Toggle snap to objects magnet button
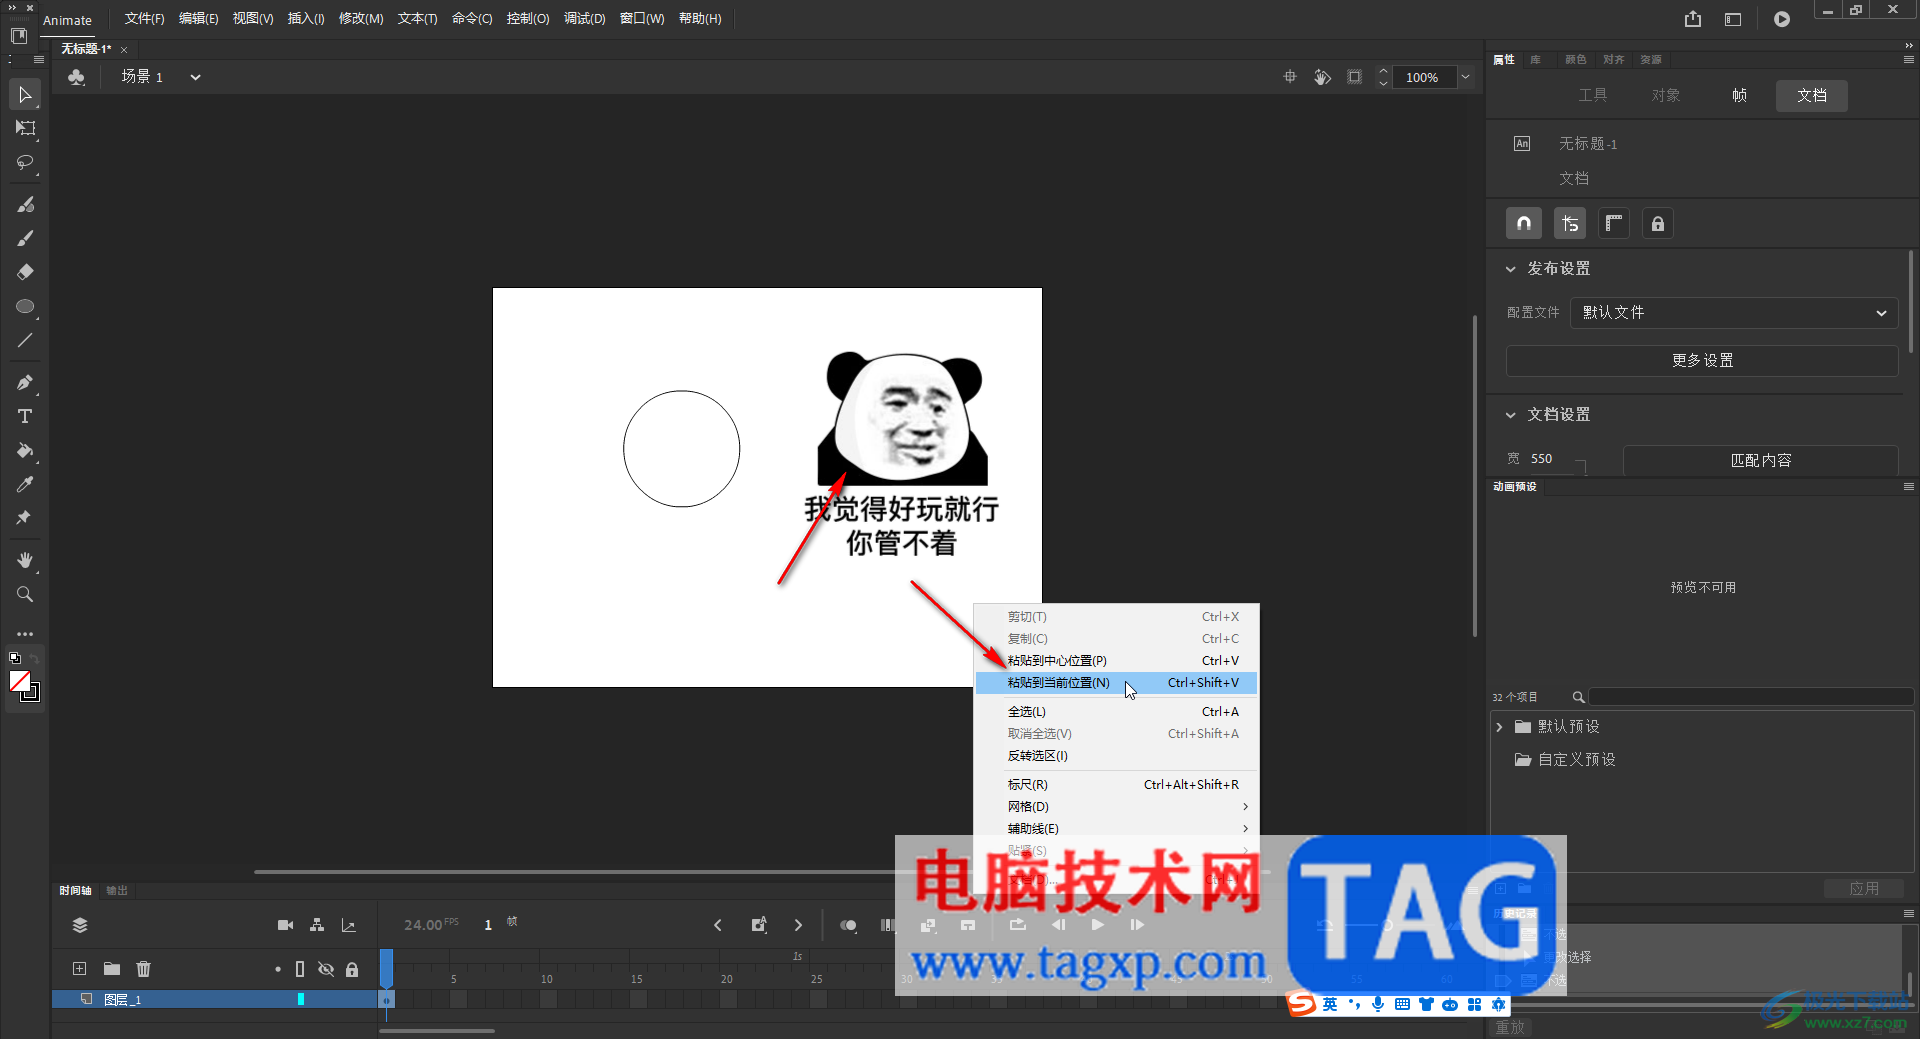This screenshot has width=1920, height=1039. pos(1524,224)
